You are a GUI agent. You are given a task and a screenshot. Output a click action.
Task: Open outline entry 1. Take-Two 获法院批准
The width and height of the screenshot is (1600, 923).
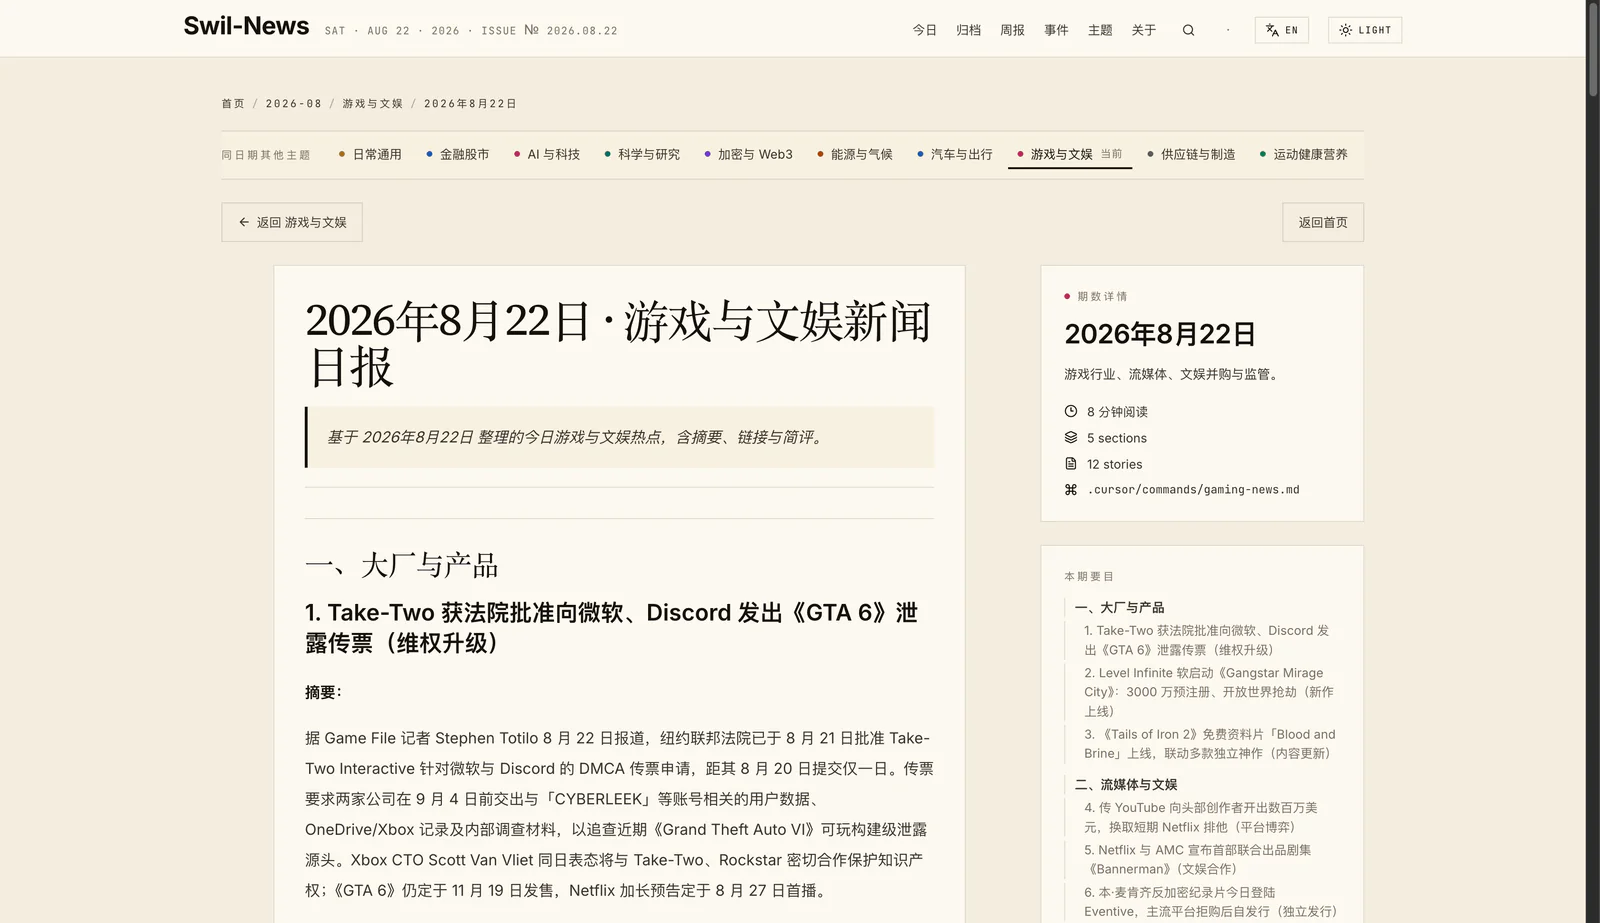pos(1206,640)
